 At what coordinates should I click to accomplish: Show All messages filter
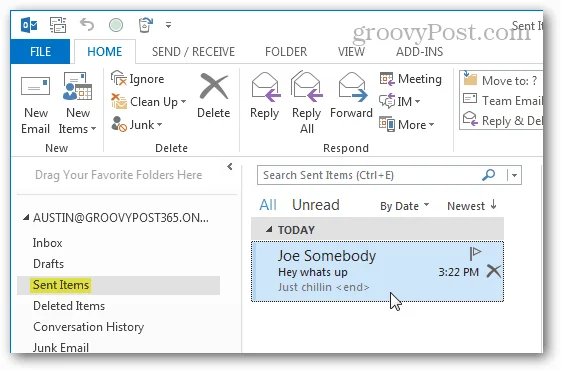click(268, 205)
